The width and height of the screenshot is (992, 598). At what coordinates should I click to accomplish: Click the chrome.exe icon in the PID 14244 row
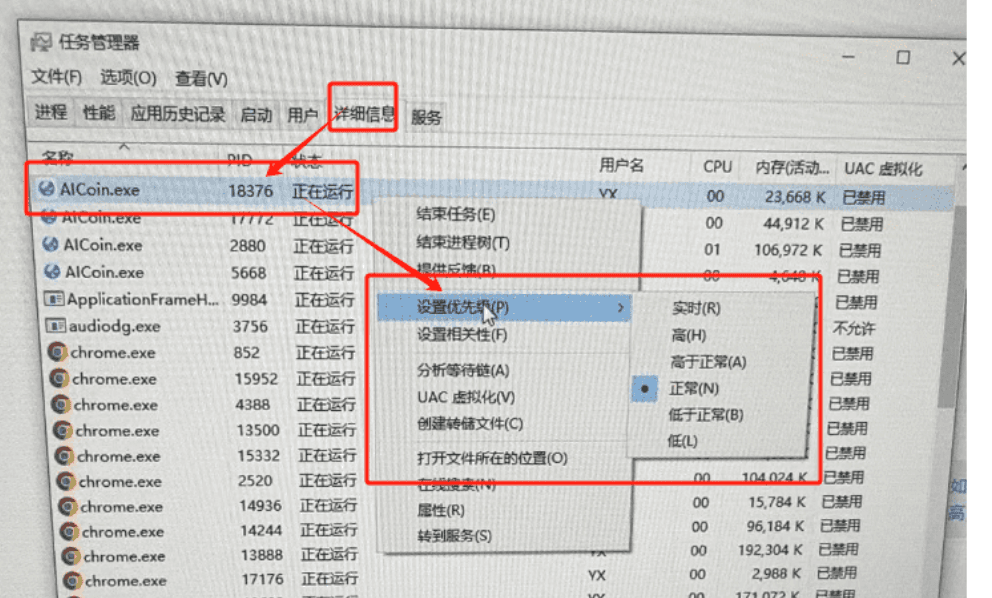(x=70, y=532)
